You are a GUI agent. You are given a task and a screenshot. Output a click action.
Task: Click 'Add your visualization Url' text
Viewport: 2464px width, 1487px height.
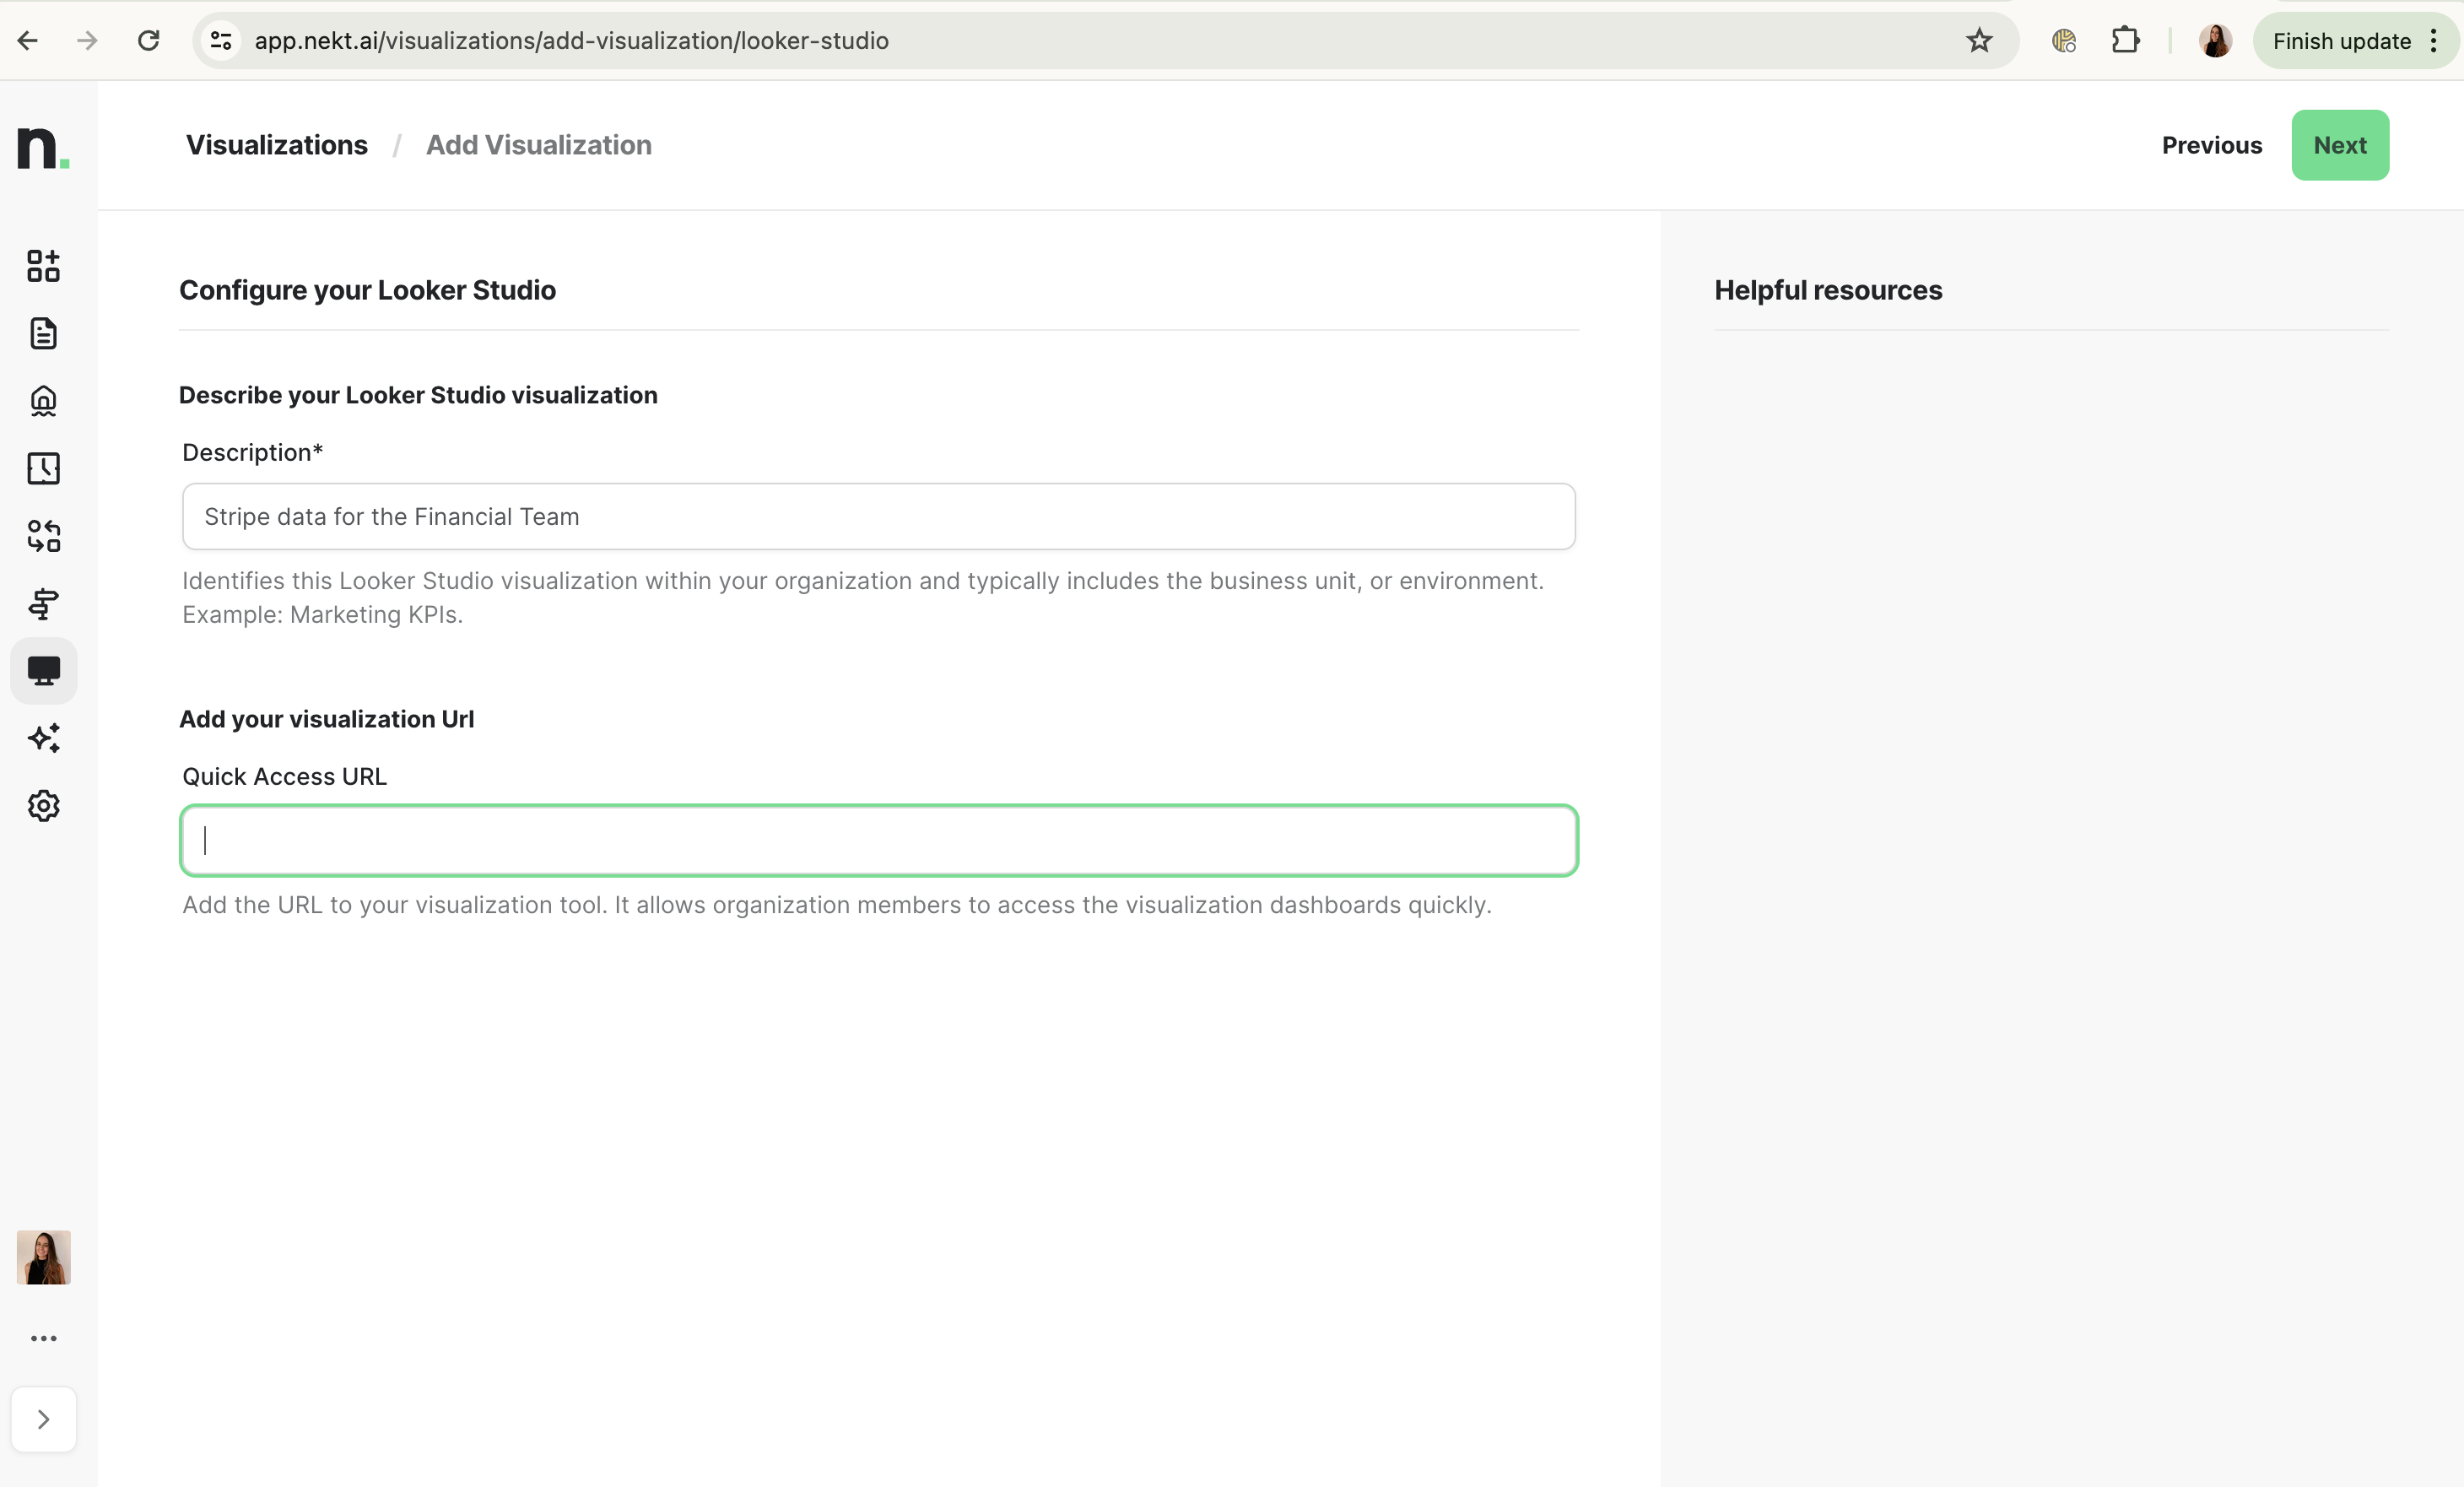(326, 719)
